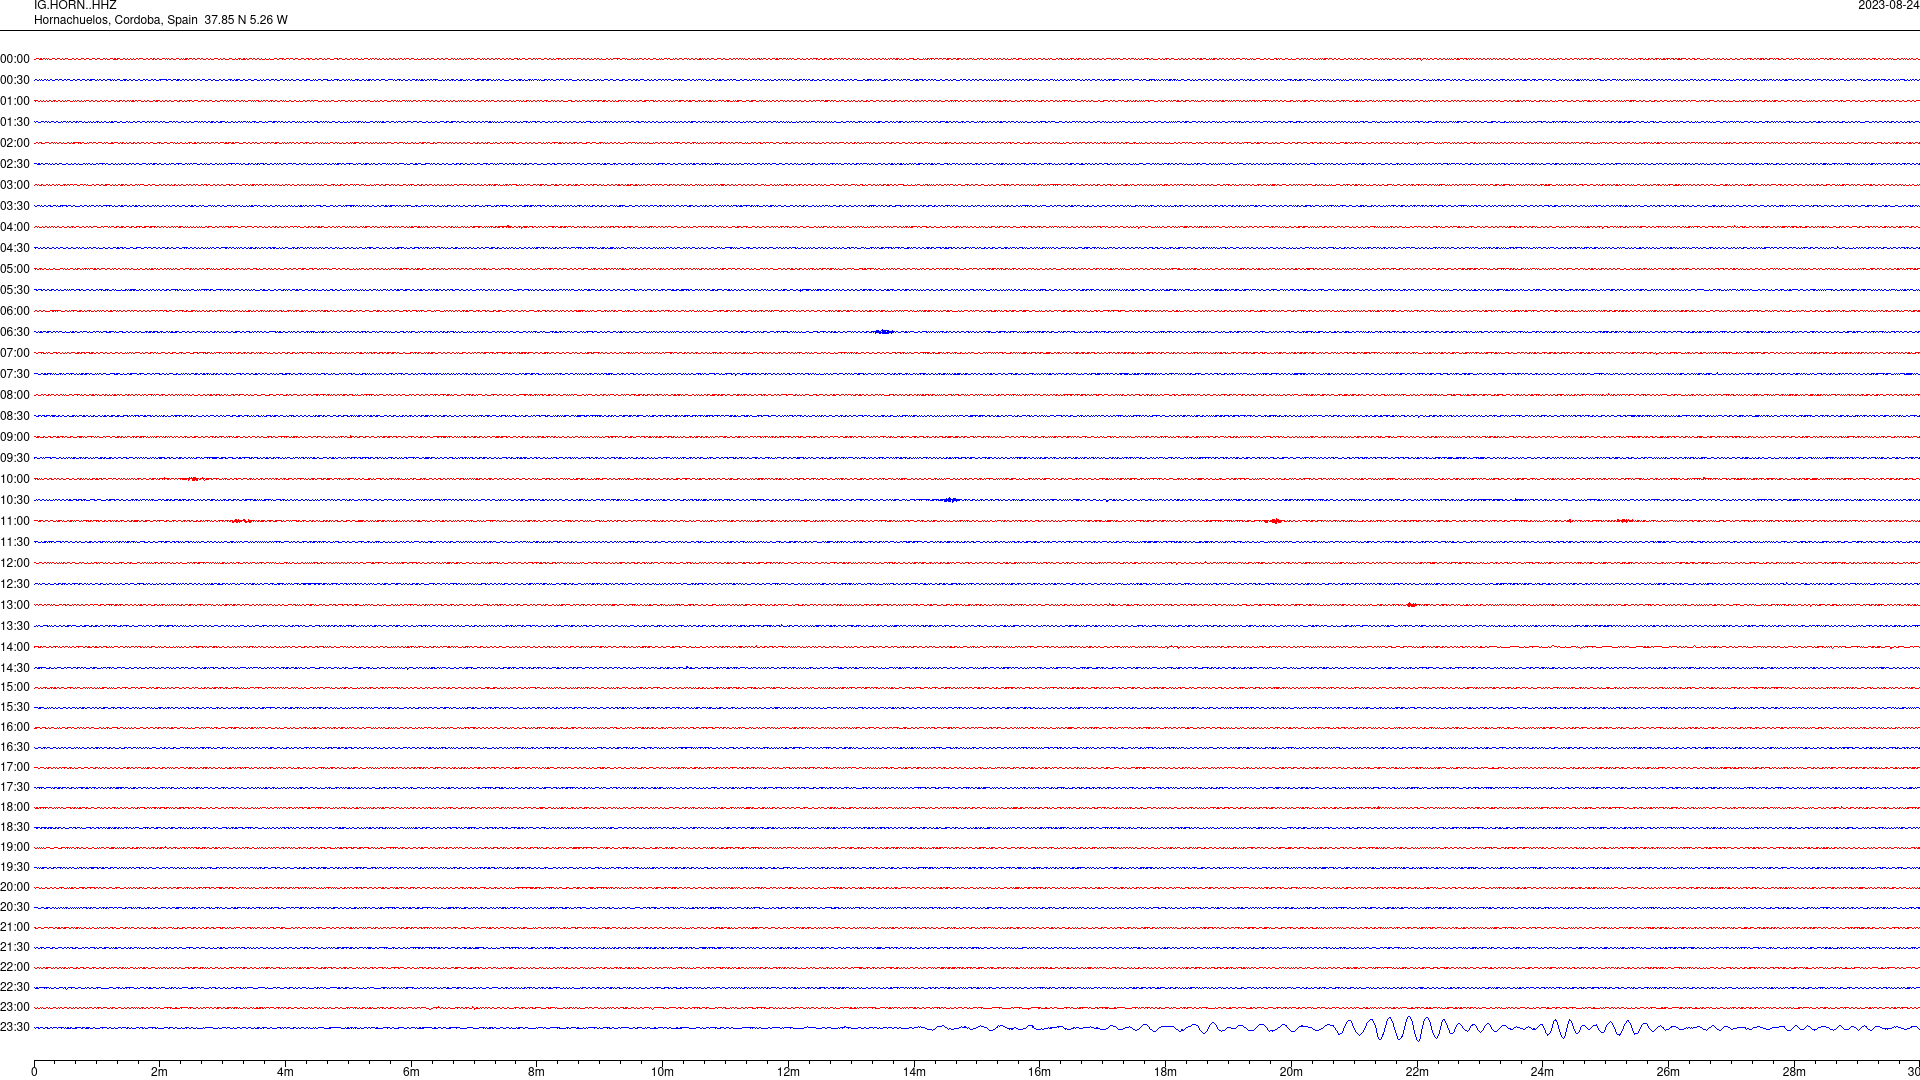This screenshot has height=1080, width=1920.
Task: Click the 11:30 trace time label
Action: (15, 542)
